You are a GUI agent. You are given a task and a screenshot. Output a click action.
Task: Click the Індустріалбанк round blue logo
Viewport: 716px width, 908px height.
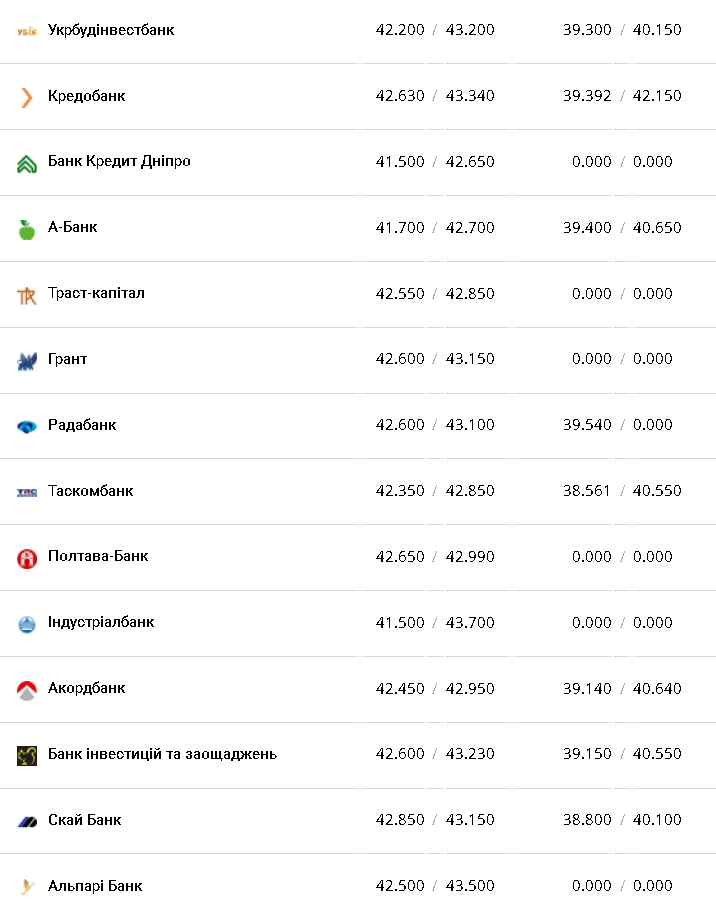[x=27, y=624]
